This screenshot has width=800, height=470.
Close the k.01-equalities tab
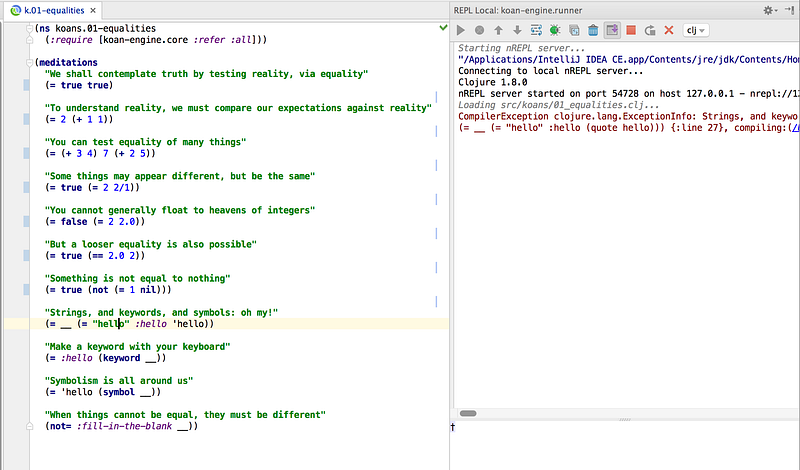(93, 10)
